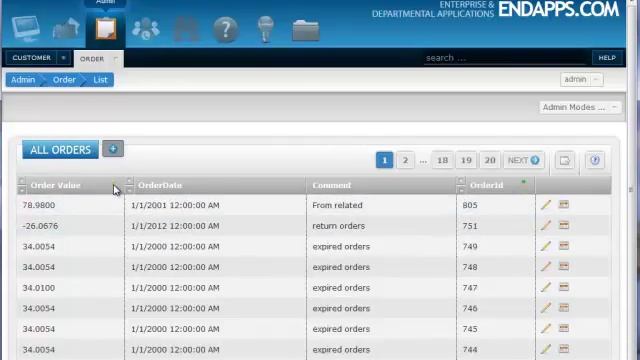640x360 pixels.
Task: Expand the CUSTOMER tab dropdown arrow
Action: [63, 58]
